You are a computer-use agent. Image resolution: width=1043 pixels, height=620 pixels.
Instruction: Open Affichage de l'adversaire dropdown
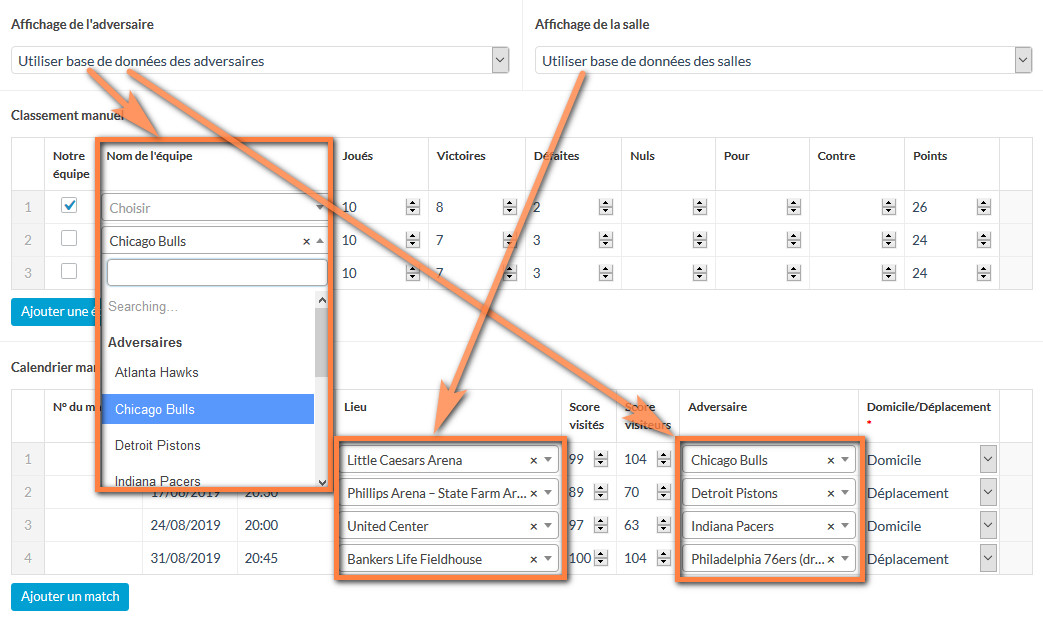point(260,61)
